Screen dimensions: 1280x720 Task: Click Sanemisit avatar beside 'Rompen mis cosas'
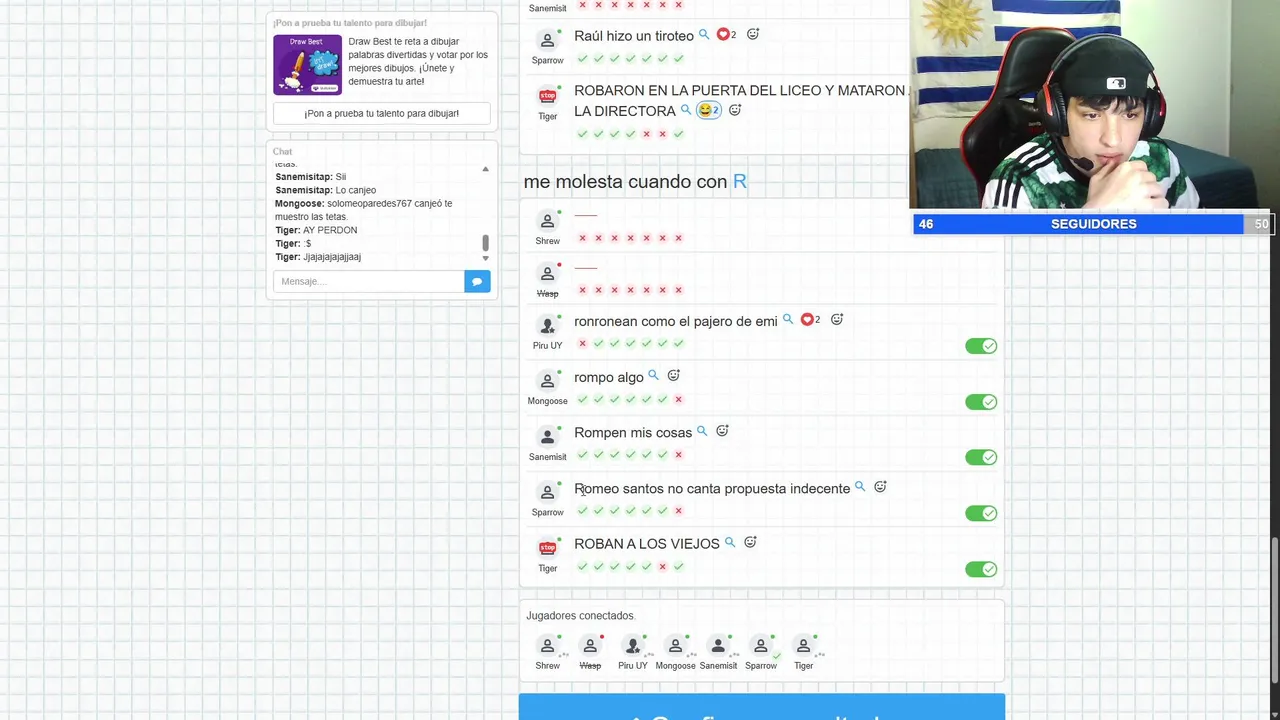click(x=547, y=437)
